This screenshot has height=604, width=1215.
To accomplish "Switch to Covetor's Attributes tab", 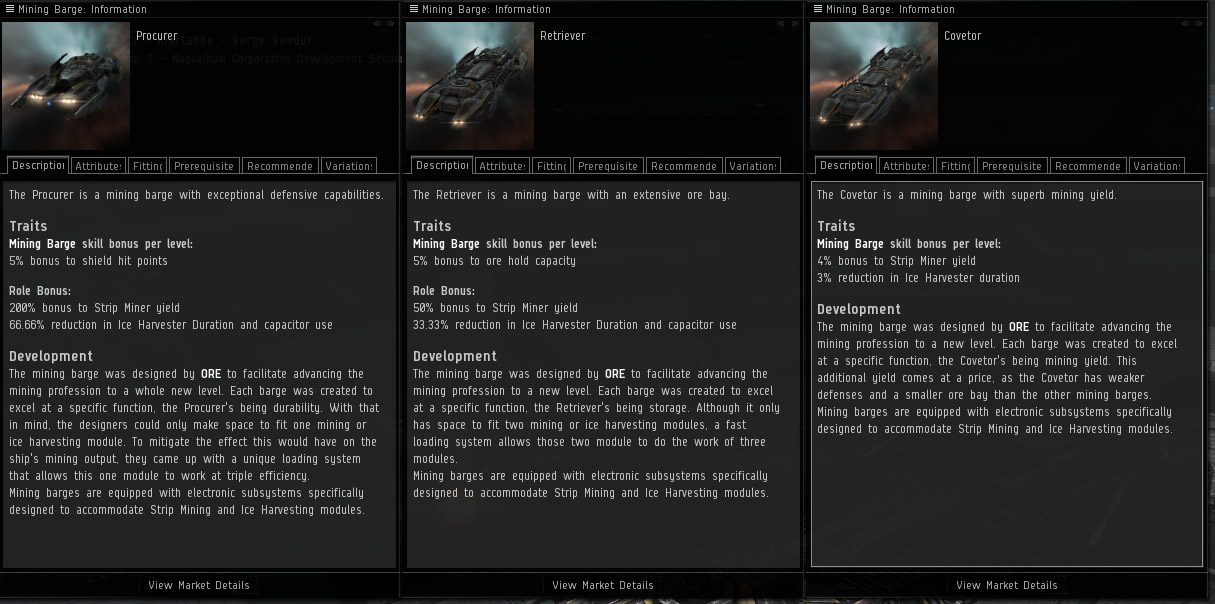I will tap(906, 166).
